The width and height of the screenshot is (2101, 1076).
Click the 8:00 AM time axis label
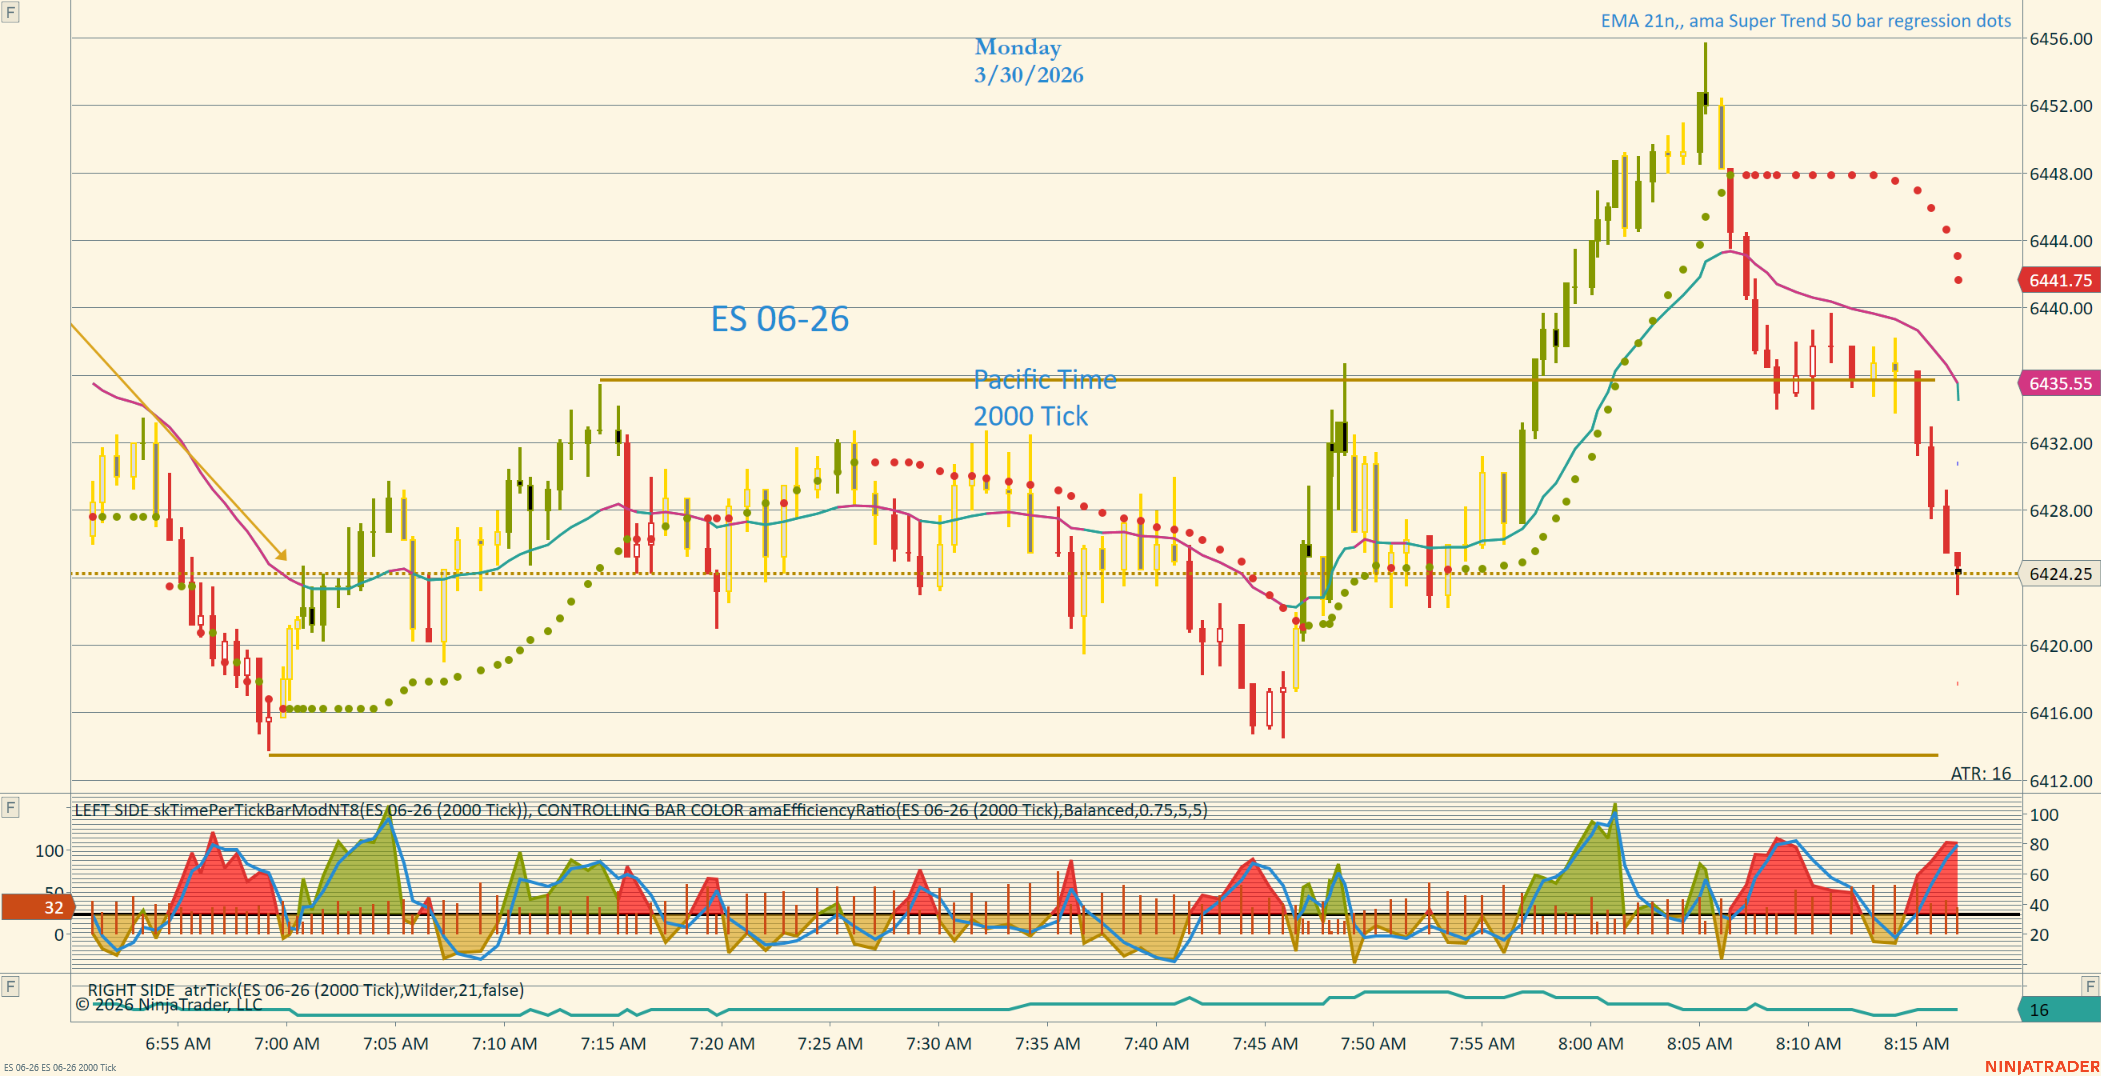1591,1044
